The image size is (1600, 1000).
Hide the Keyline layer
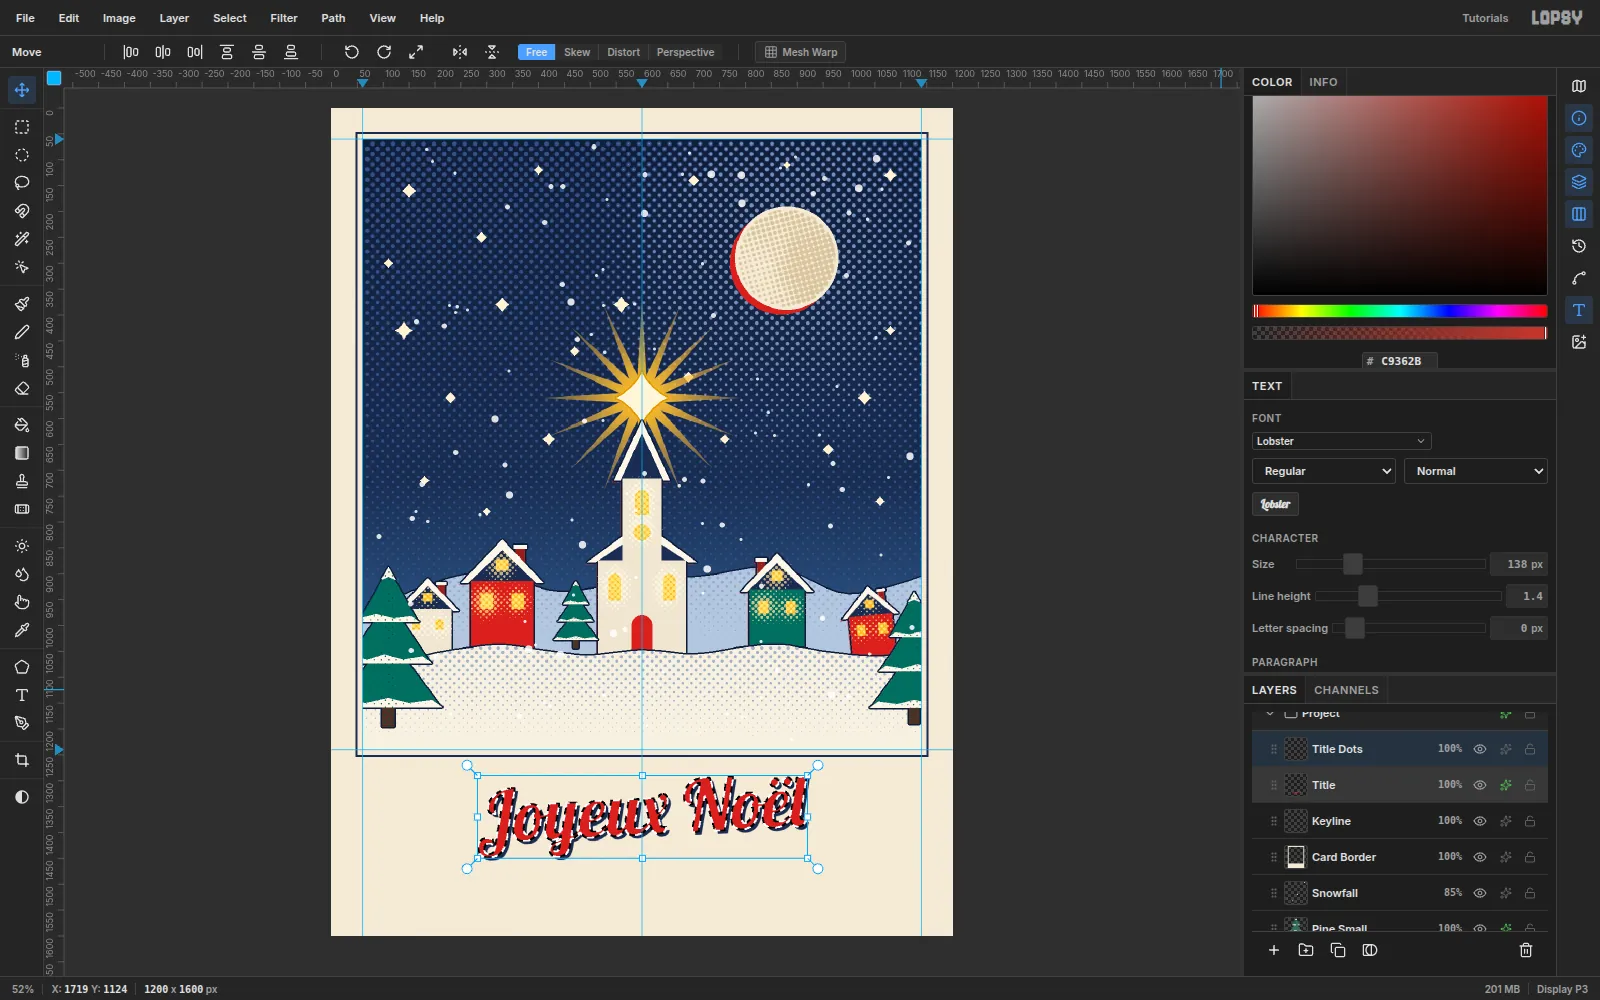(1480, 821)
